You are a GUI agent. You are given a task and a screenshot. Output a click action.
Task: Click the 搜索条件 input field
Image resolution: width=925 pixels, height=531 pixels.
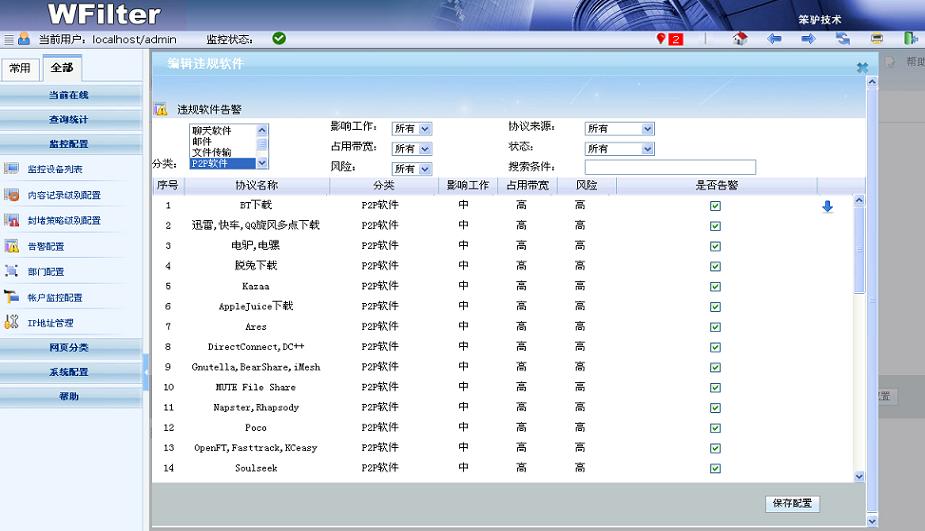pos(670,167)
